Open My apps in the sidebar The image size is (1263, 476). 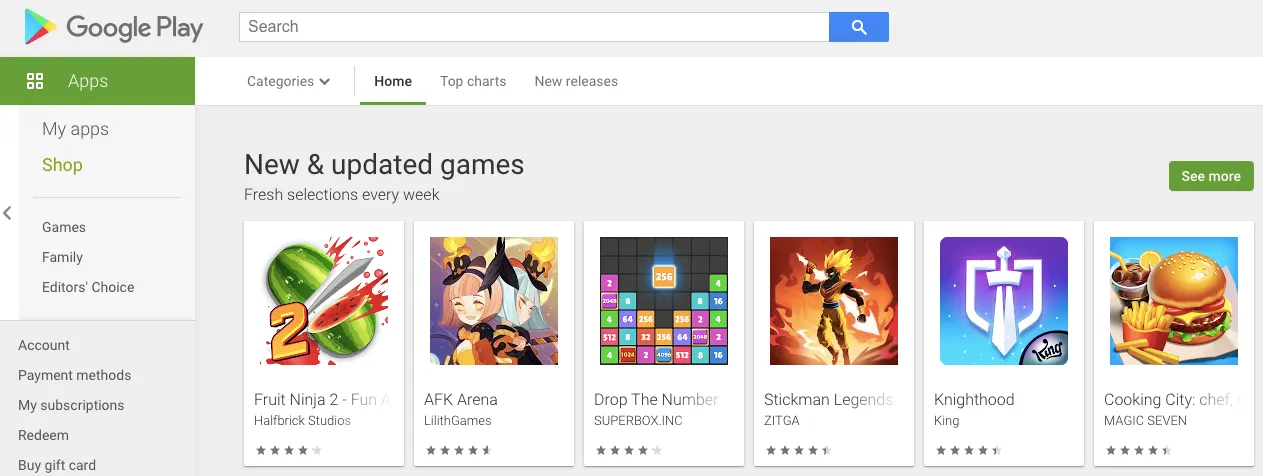click(x=75, y=129)
